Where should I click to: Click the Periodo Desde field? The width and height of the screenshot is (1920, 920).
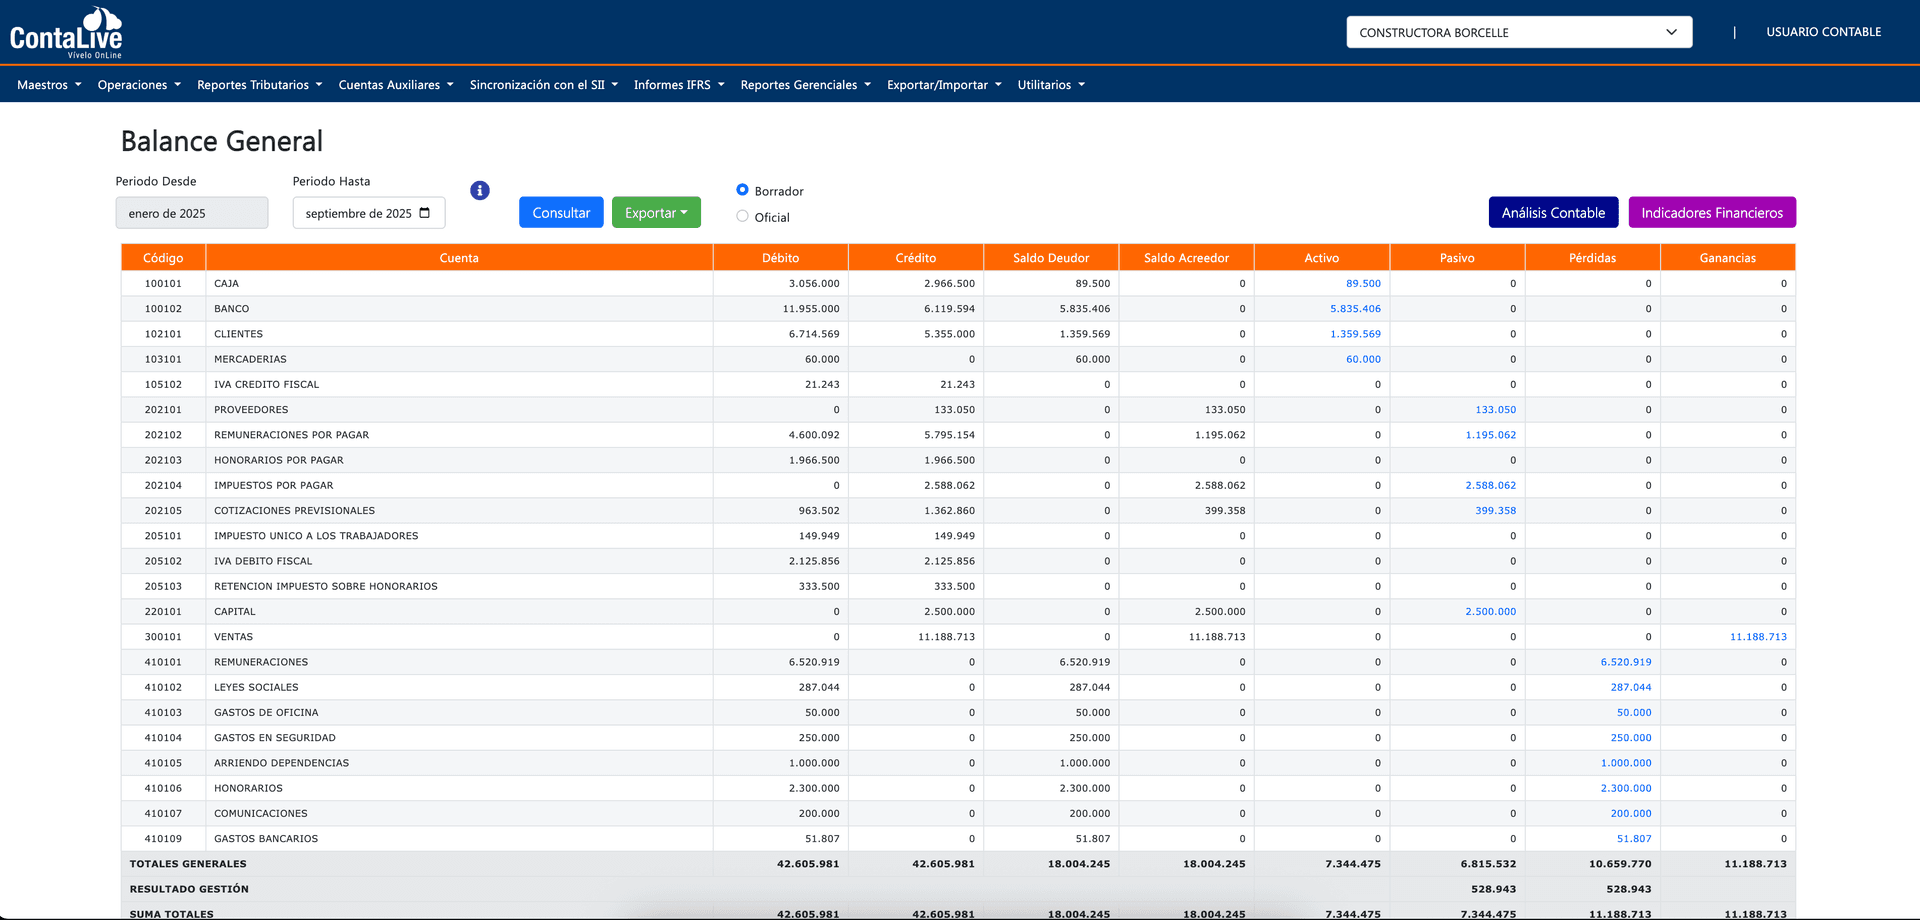click(192, 213)
